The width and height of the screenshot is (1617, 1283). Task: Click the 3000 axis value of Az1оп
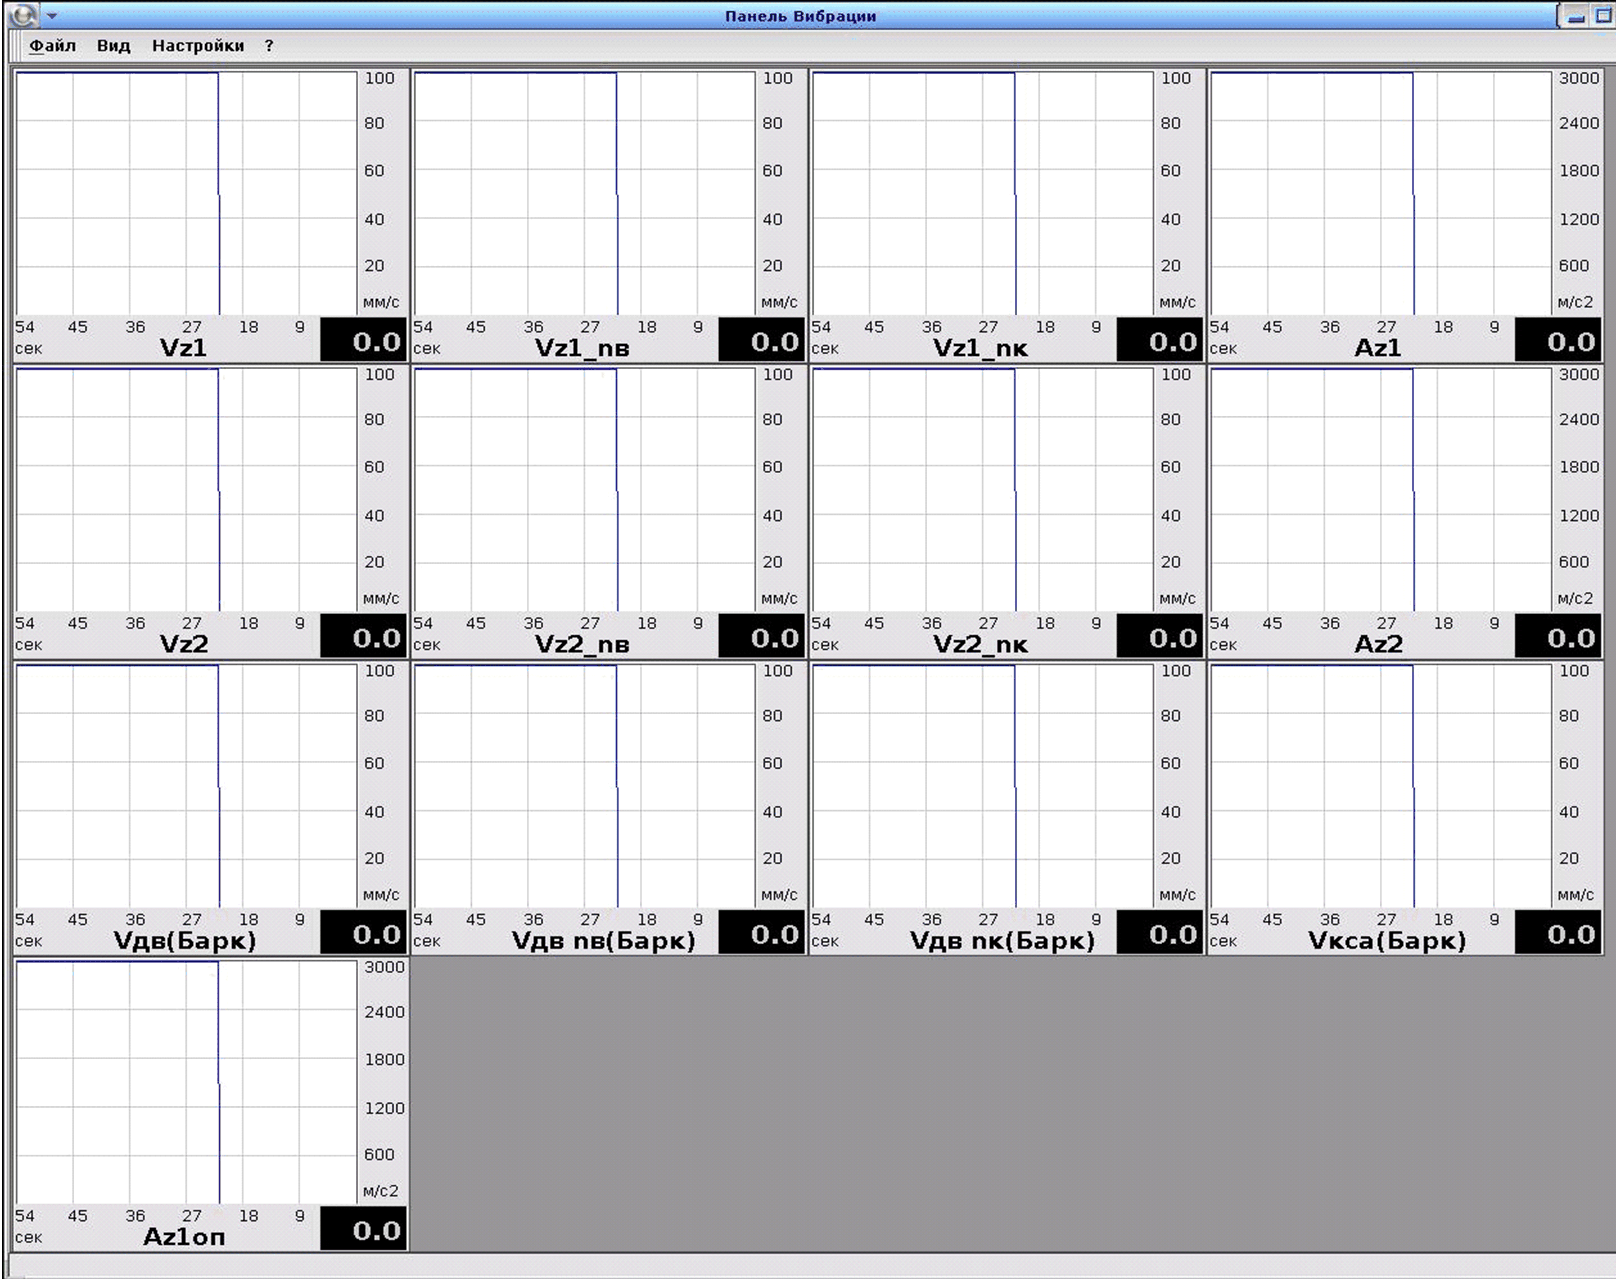point(384,967)
